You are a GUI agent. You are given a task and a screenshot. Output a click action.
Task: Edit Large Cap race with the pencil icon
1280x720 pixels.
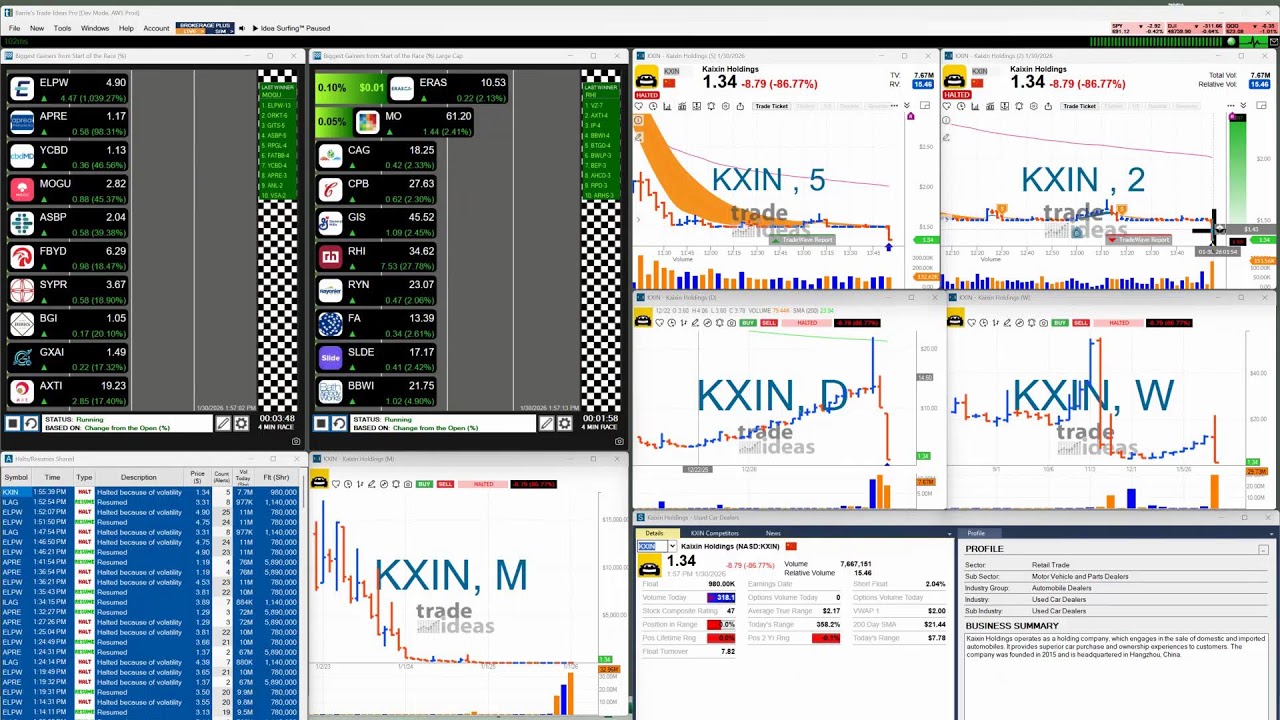coord(547,424)
